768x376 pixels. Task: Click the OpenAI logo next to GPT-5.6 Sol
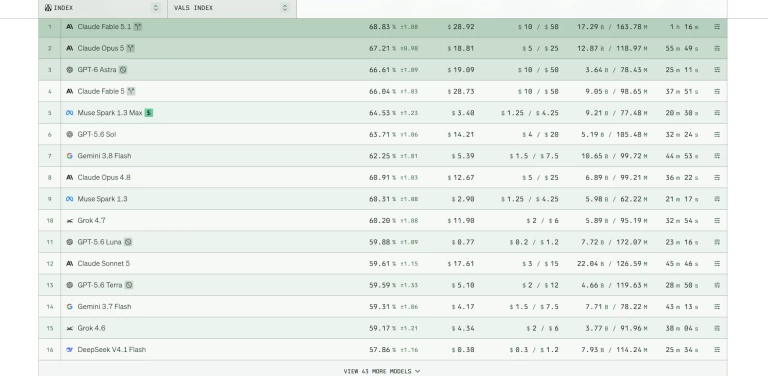tap(70, 135)
